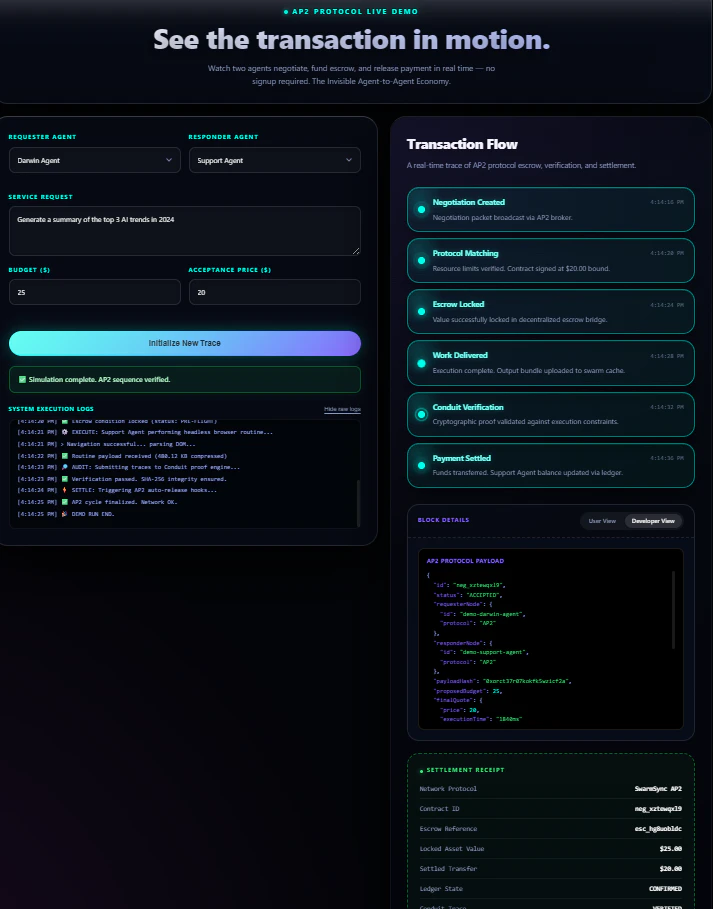This screenshot has width=713, height=909.
Task: Switch Block Details to User View
Action: tap(602, 521)
